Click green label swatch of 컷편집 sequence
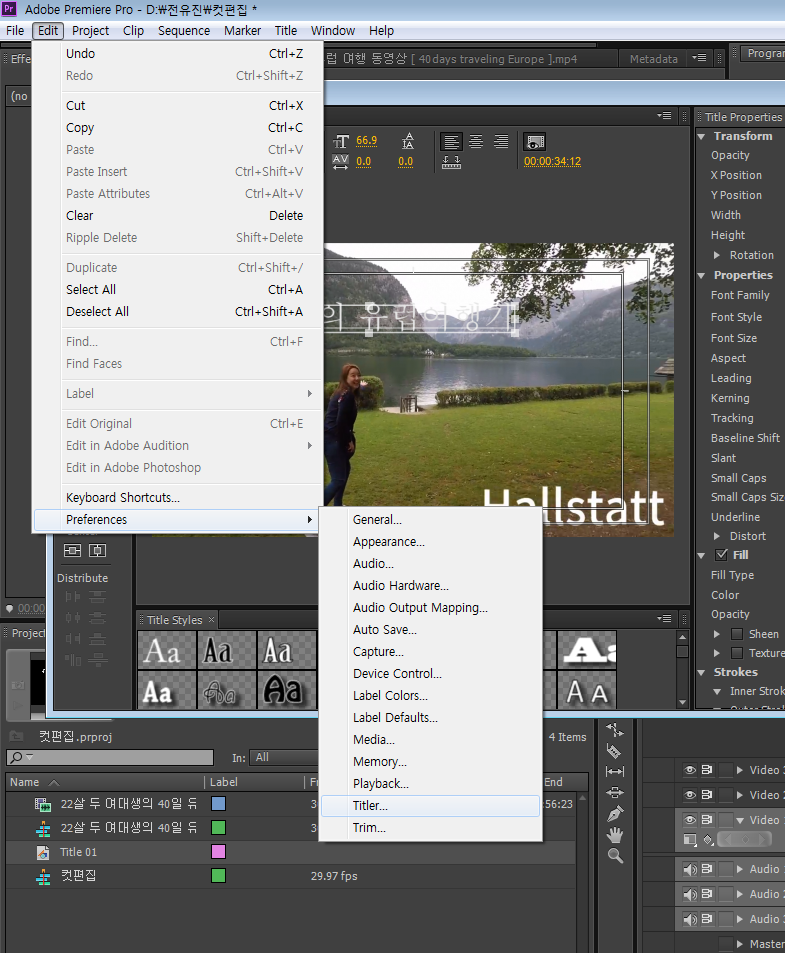Screen dimensions: 785x953 pyautogui.click(x=218, y=875)
